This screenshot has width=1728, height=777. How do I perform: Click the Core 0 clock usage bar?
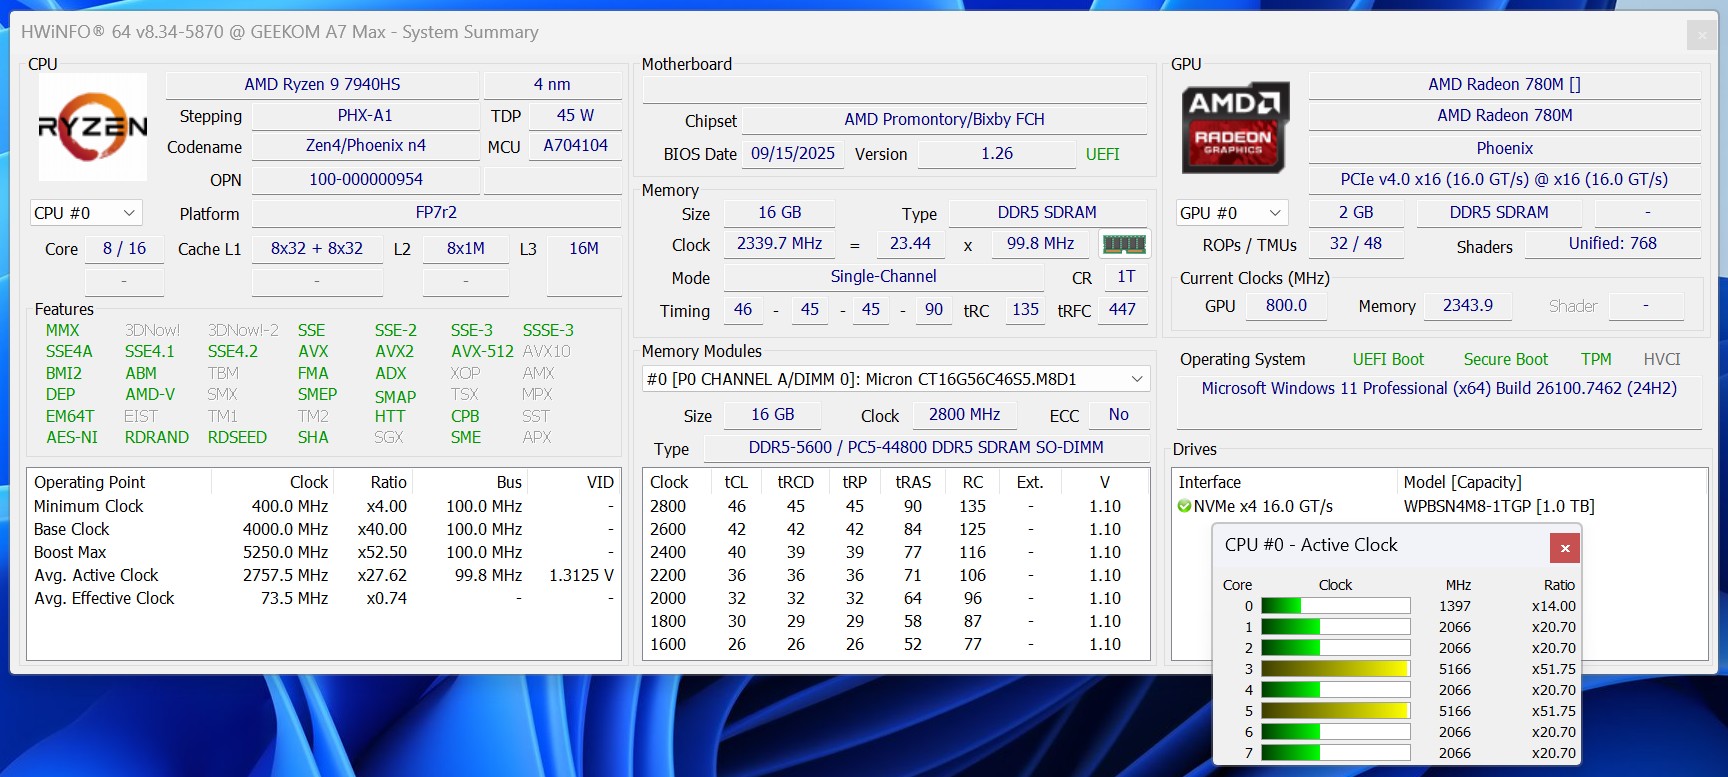tap(1335, 606)
